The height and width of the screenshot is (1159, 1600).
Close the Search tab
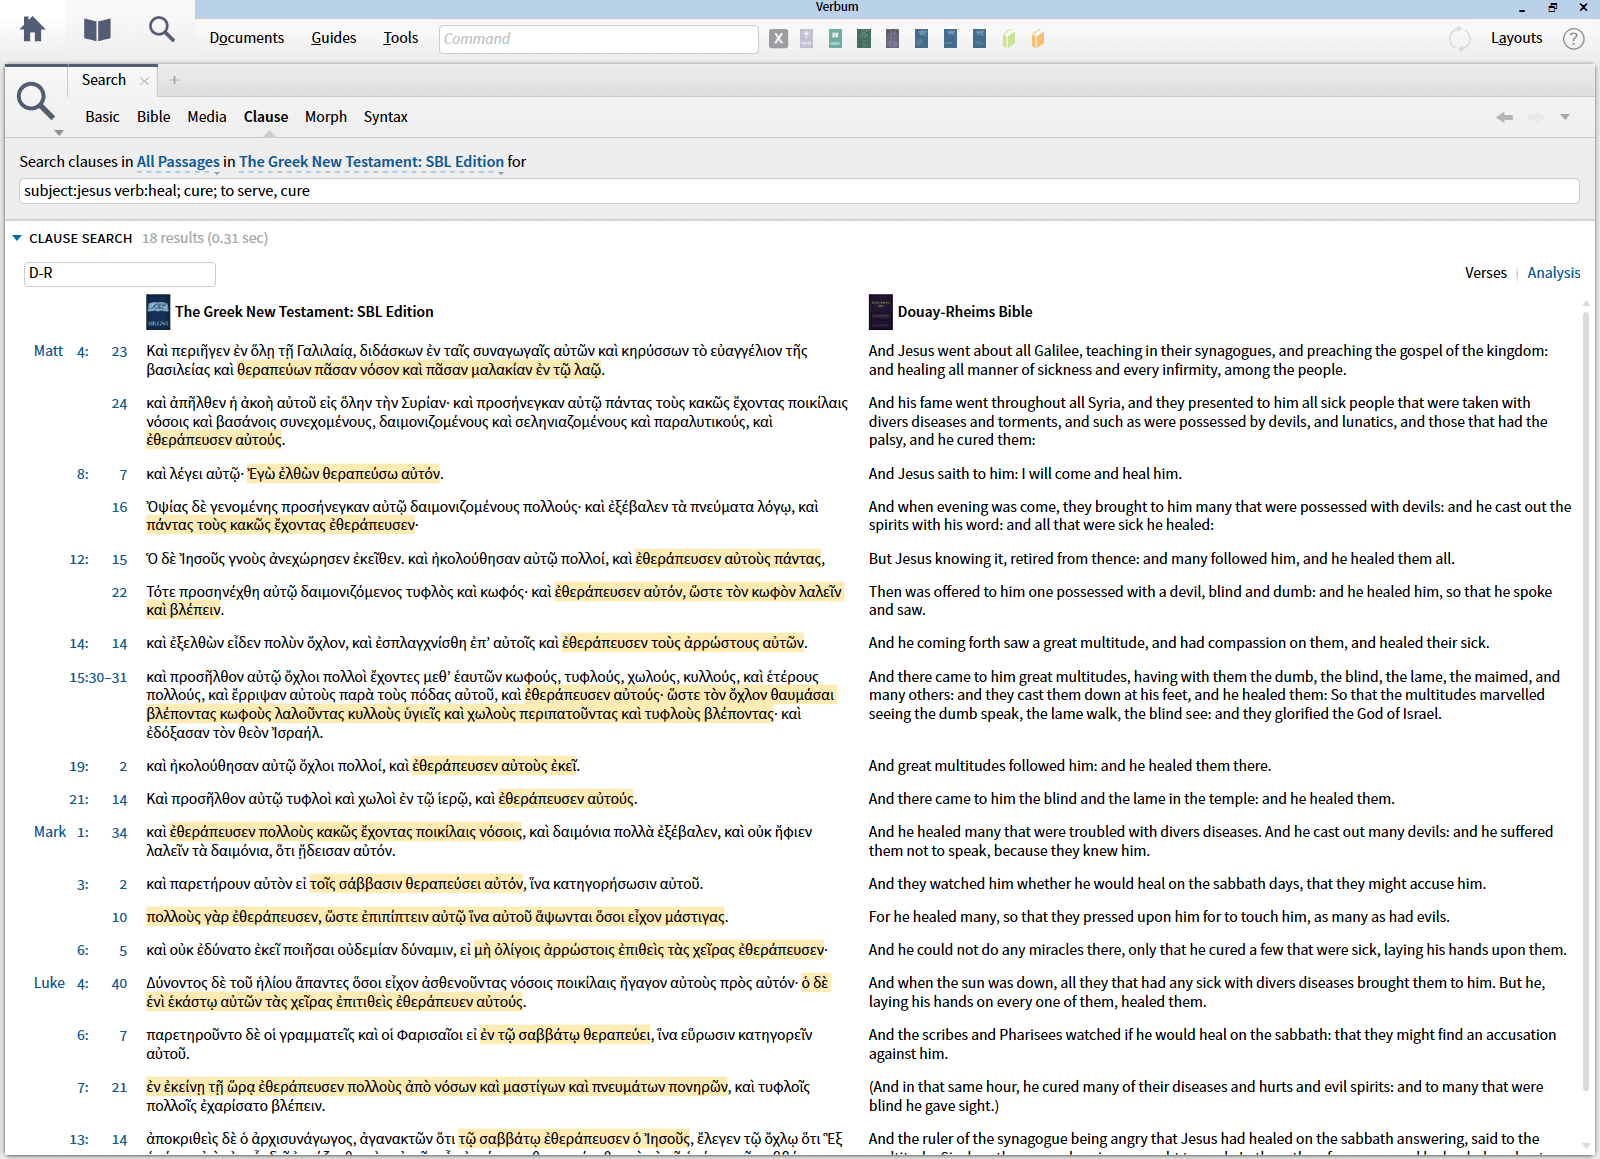[145, 80]
